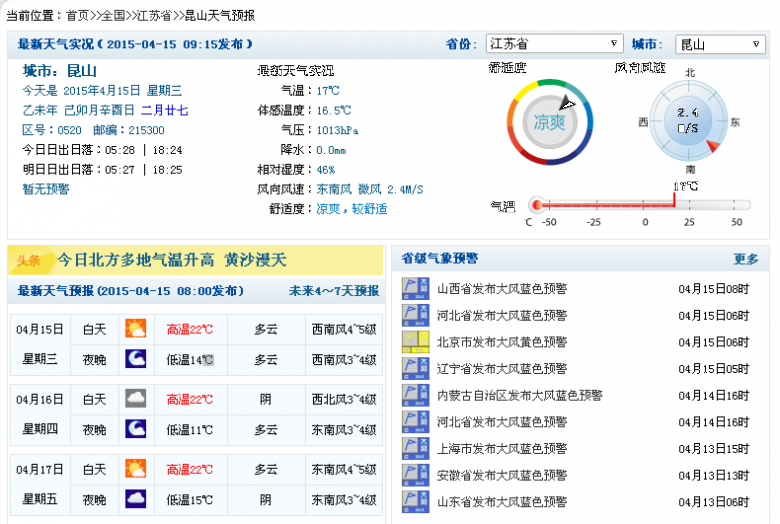This screenshot has height=524, width=780.
Task: Click the blue warning icon beside 山西省发布大风蓝色预警
Action: tap(415, 289)
